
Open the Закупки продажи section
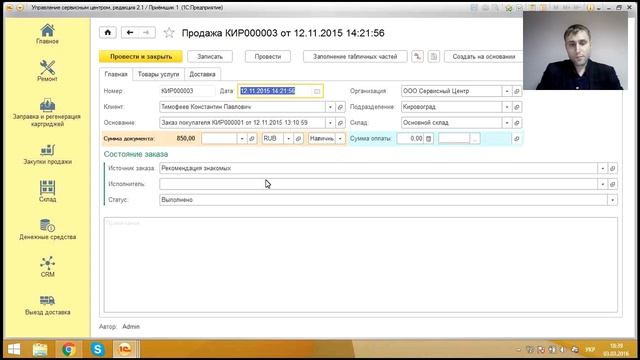tap(47, 154)
